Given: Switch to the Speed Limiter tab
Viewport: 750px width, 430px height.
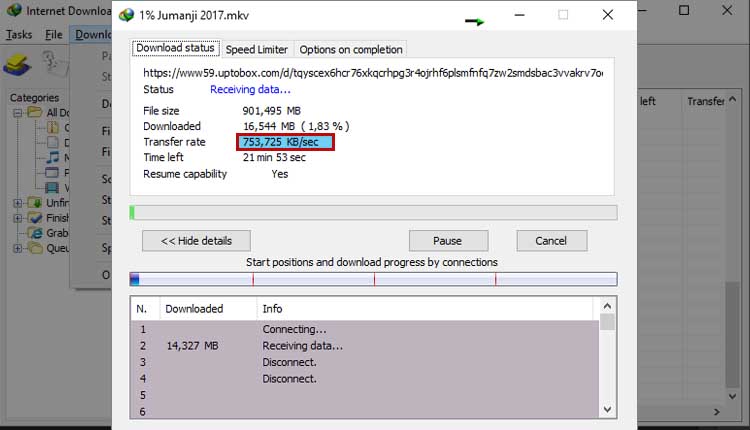Looking at the screenshot, I should coord(256,49).
